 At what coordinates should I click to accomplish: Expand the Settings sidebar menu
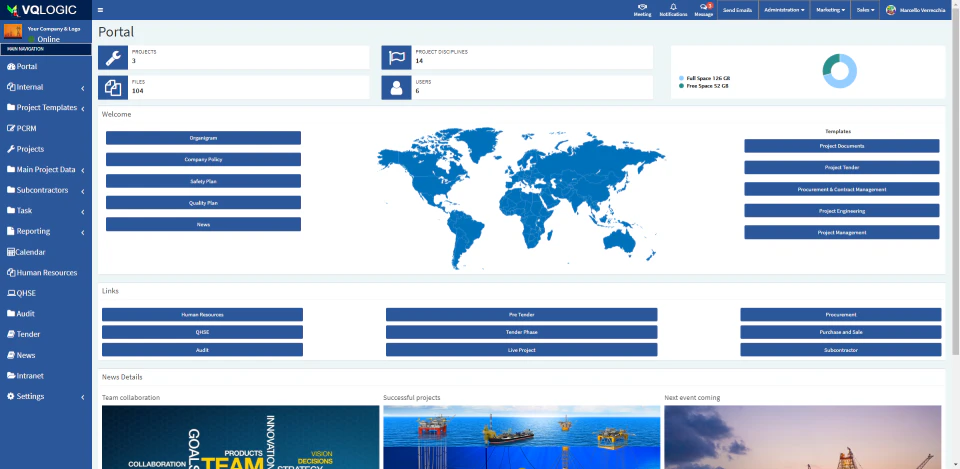46,396
